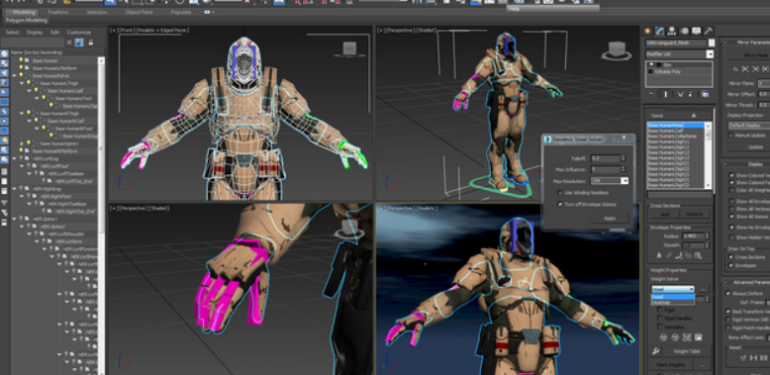
Task: Open Scene Explorer Display menu
Action: coord(34,32)
